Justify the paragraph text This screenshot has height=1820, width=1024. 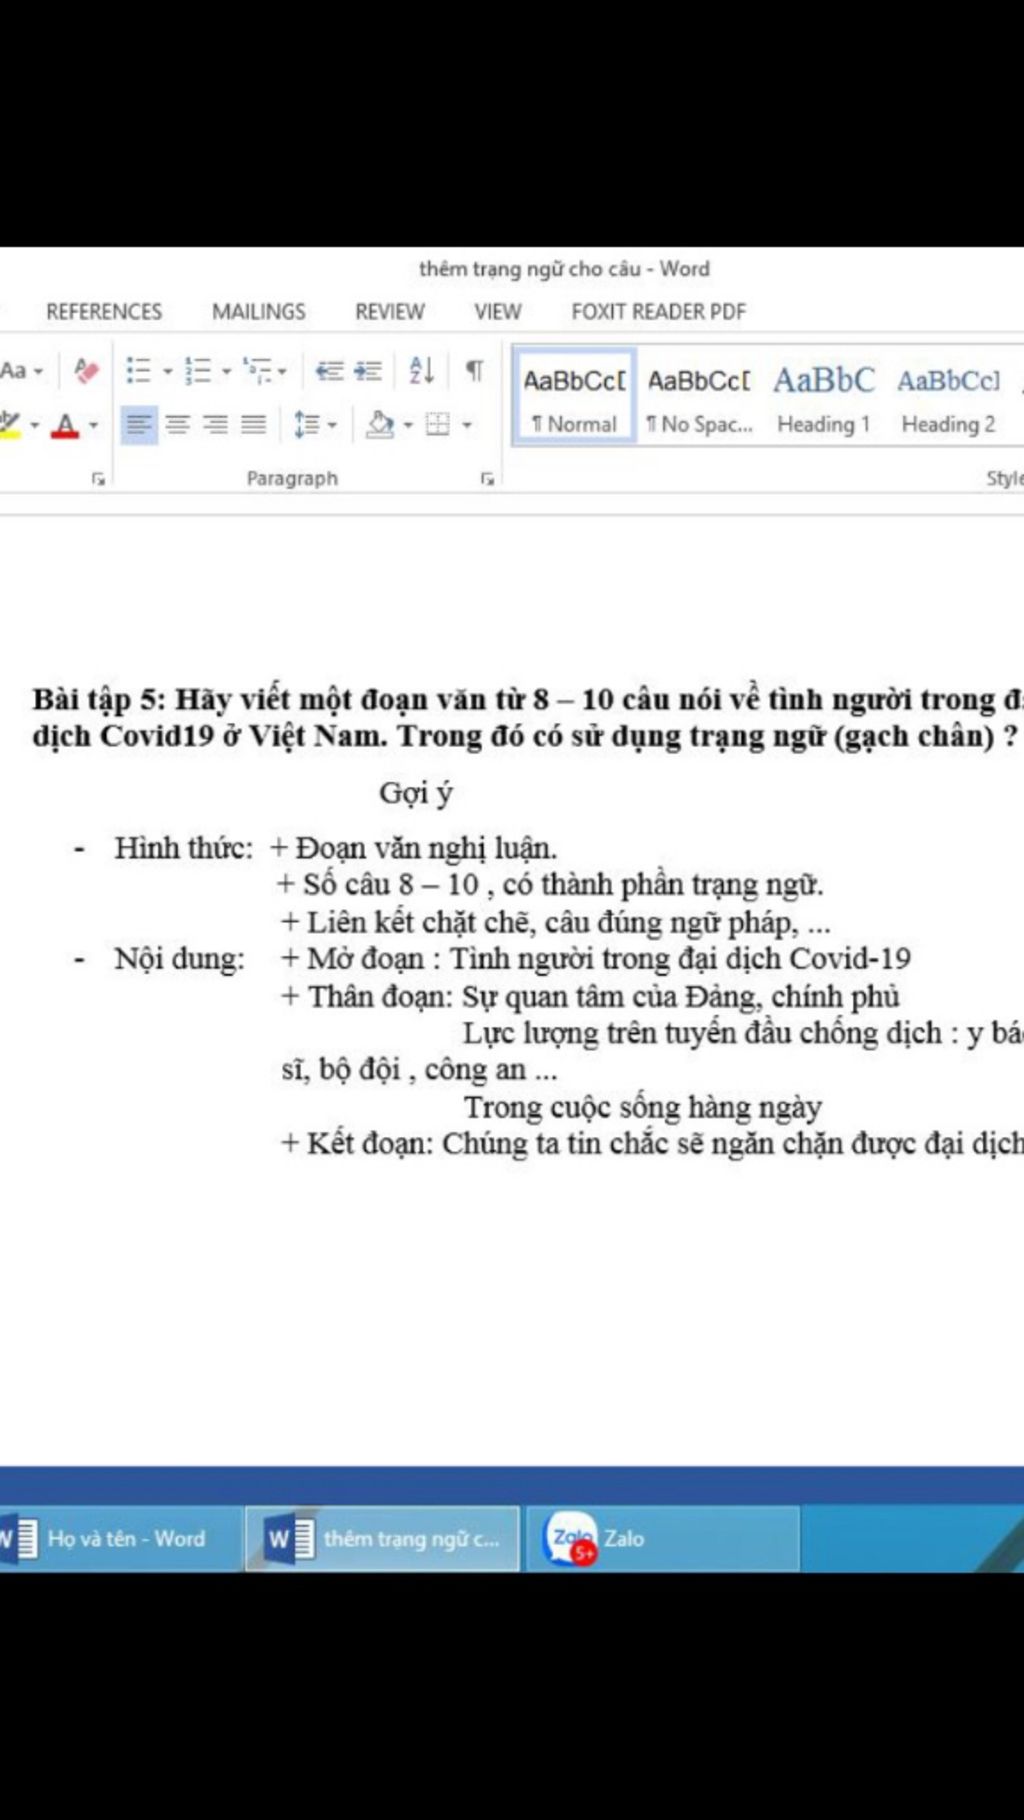(254, 425)
